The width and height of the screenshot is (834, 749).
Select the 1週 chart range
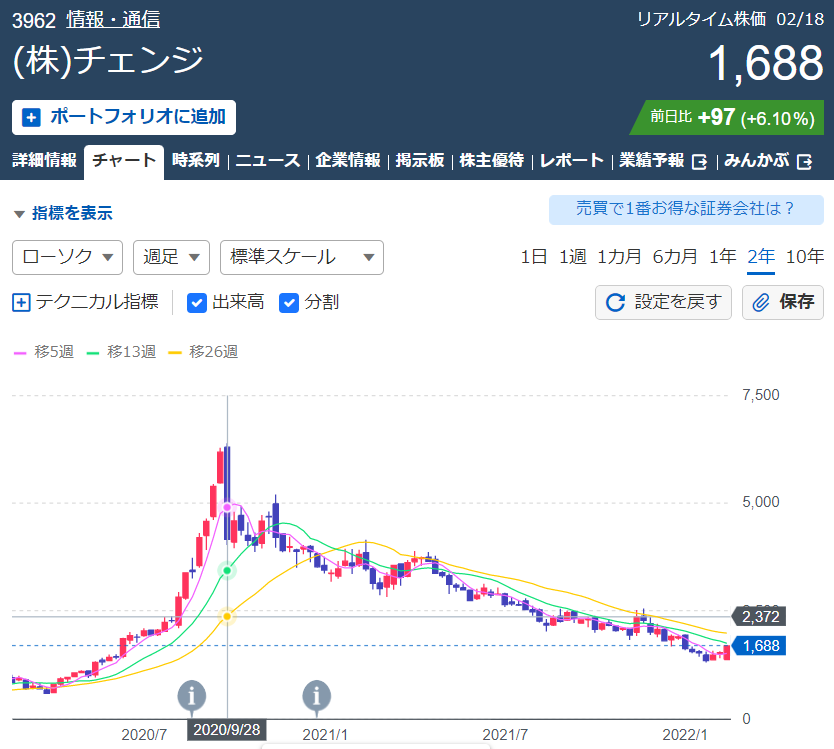click(x=572, y=257)
